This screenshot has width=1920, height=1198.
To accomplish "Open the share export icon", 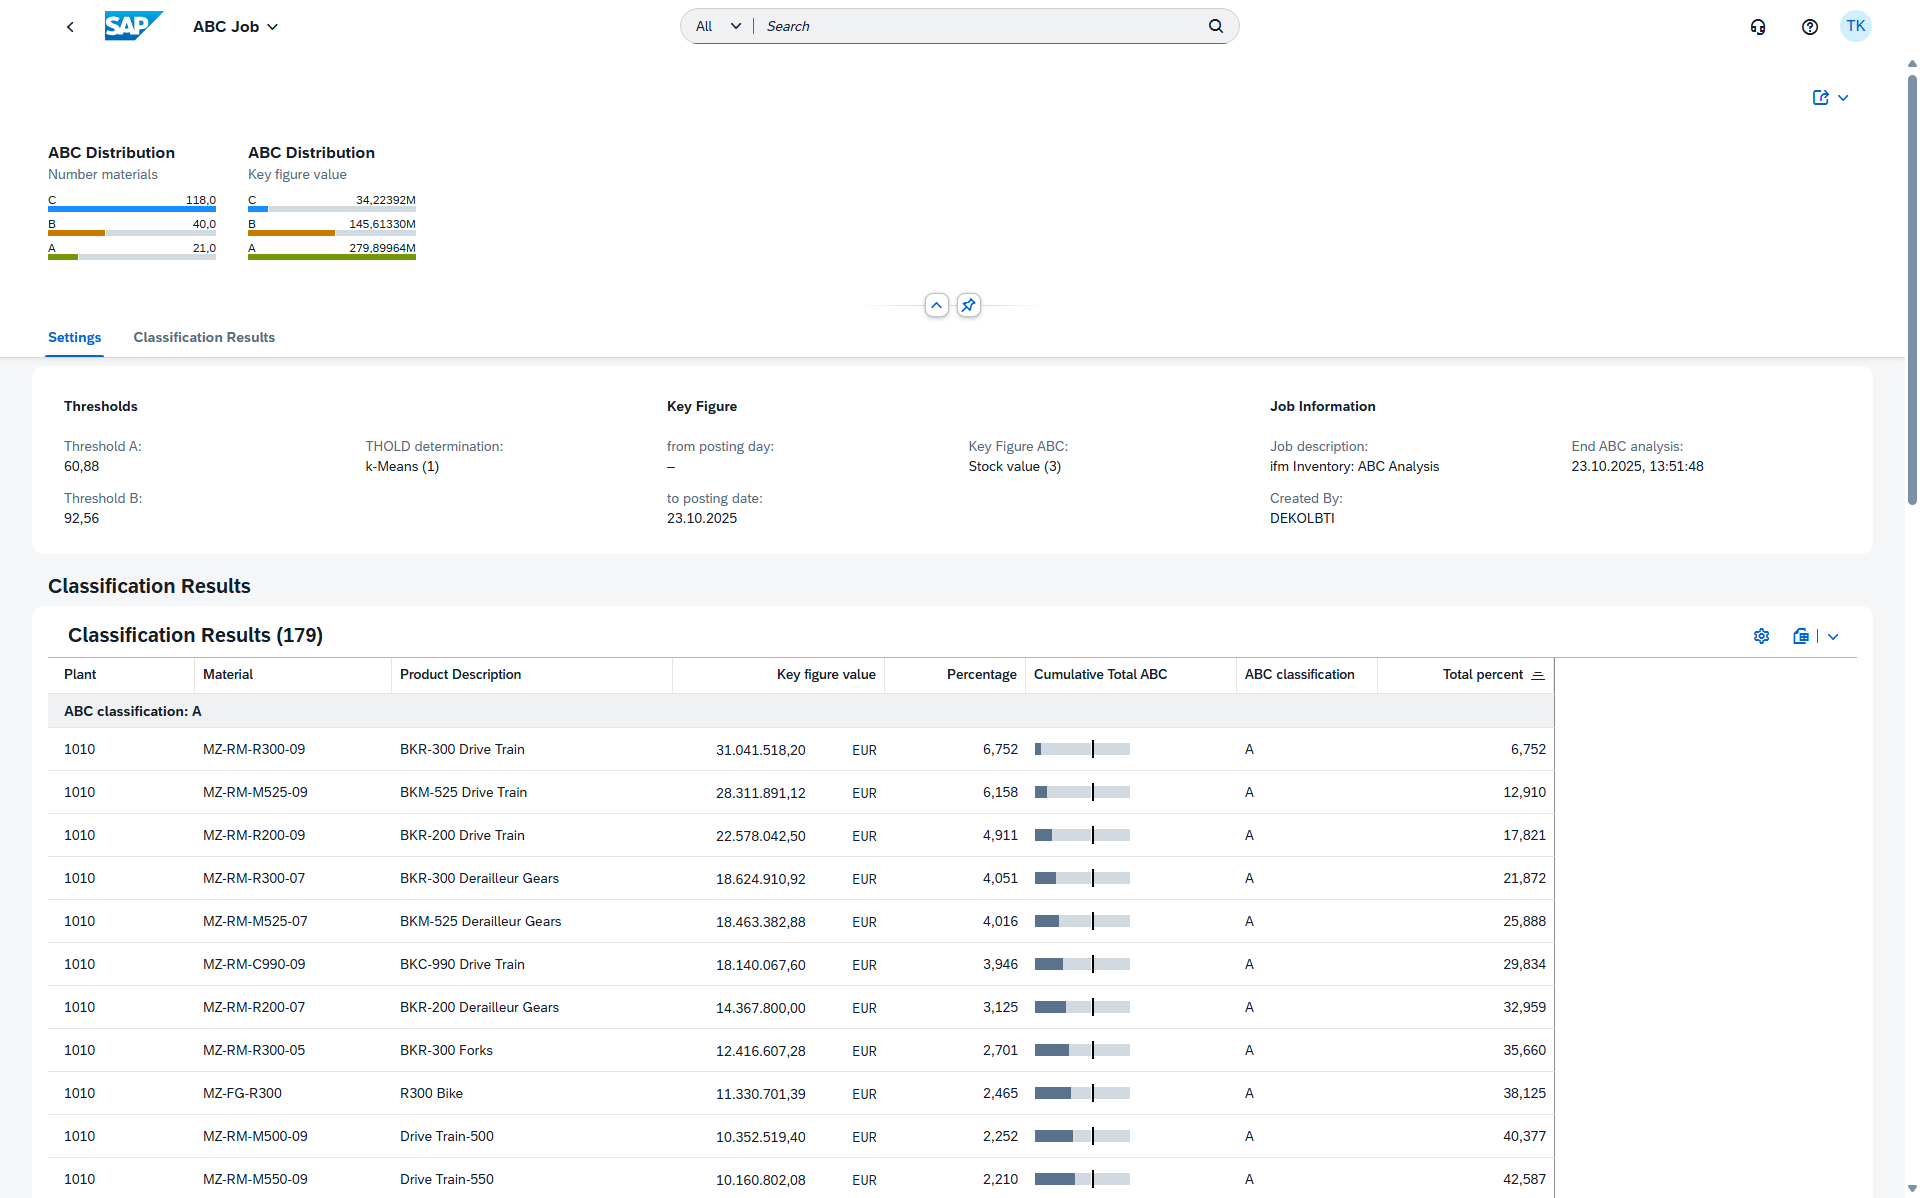I will (1821, 97).
